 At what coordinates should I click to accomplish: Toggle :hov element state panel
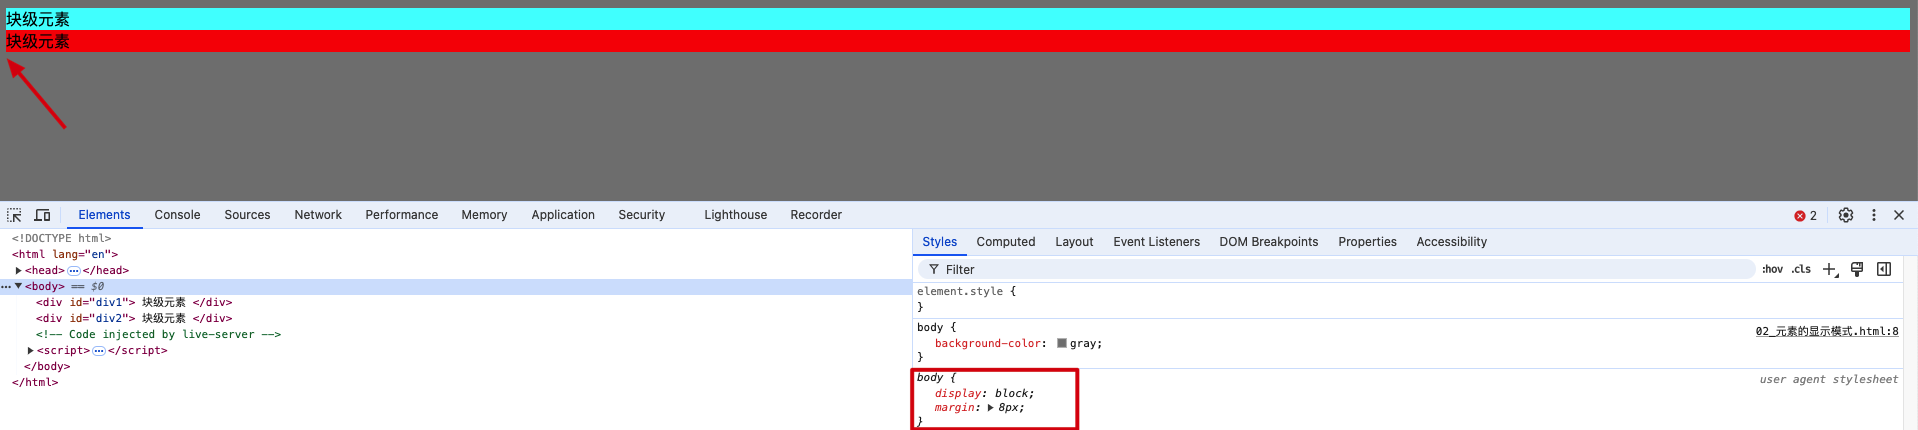pyautogui.click(x=1772, y=269)
